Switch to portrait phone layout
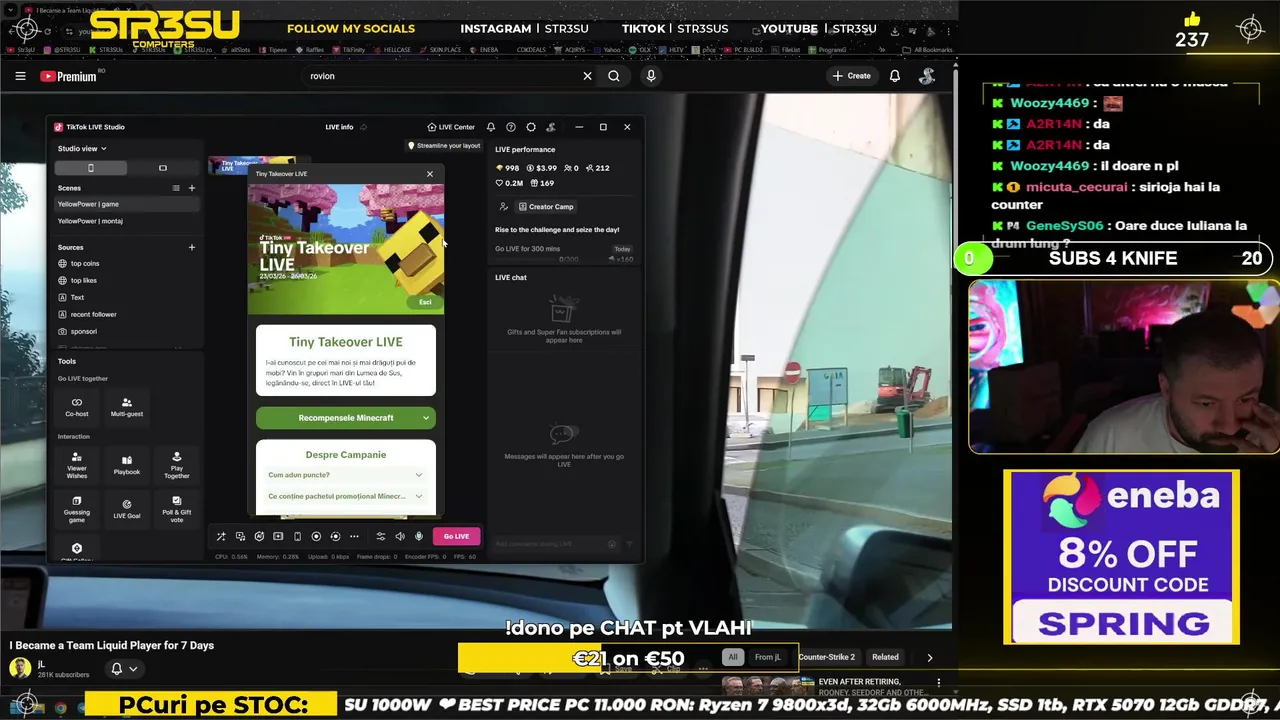 [x=90, y=168]
